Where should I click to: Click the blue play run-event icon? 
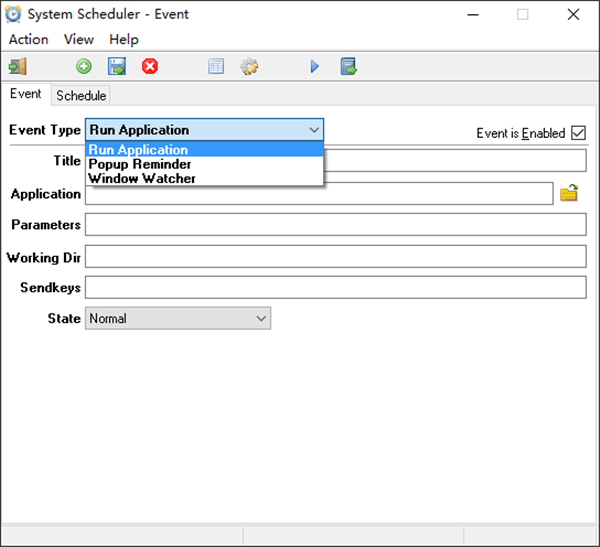pyautogui.click(x=315, y=66)
